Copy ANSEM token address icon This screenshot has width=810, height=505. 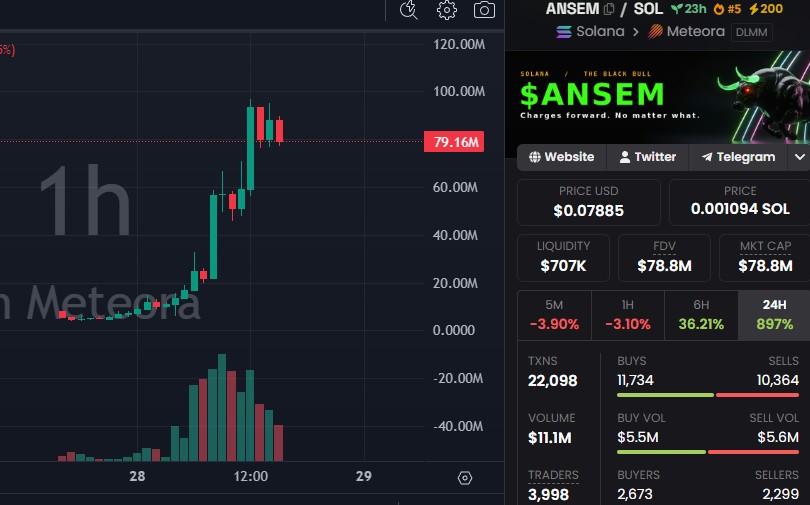(x=609, y=9)
